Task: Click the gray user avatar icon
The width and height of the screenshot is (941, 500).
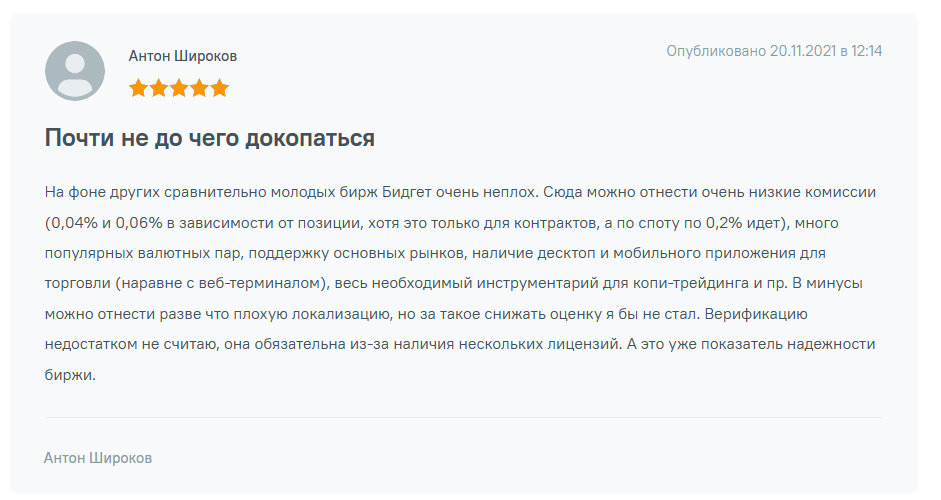Action: [75, 70]
